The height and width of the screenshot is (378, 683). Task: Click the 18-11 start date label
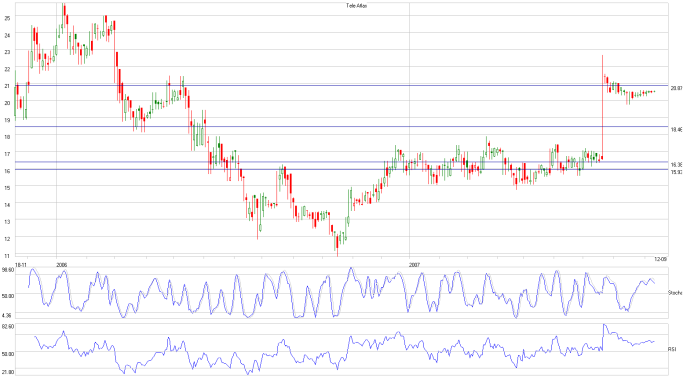coord(21,264)
